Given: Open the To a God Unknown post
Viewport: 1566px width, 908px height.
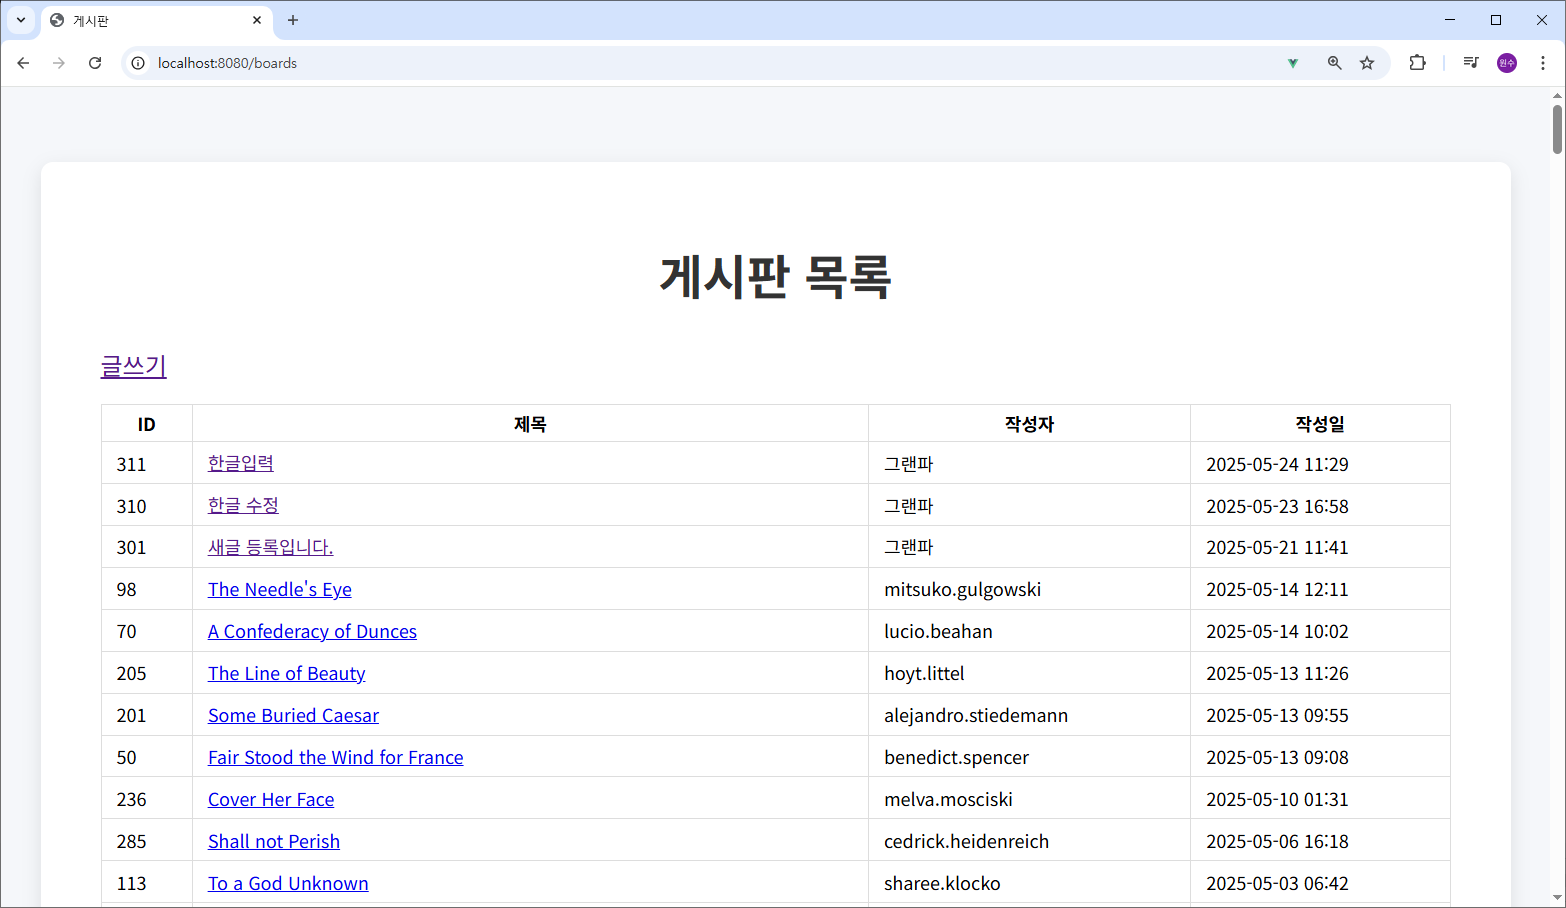Looking at the screenshot, I should pyautogui.click(x=288, y=883).
